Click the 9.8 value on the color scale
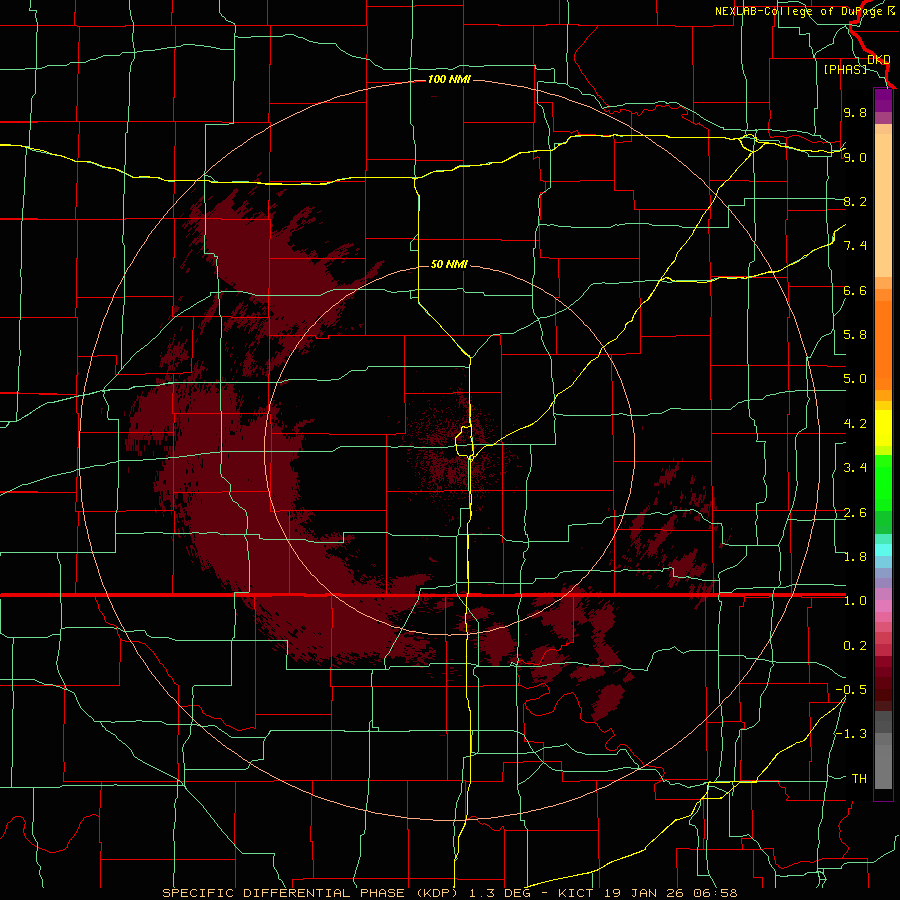Image resolution: width=900 pixels, height=900 pixels. pos(855,112)
